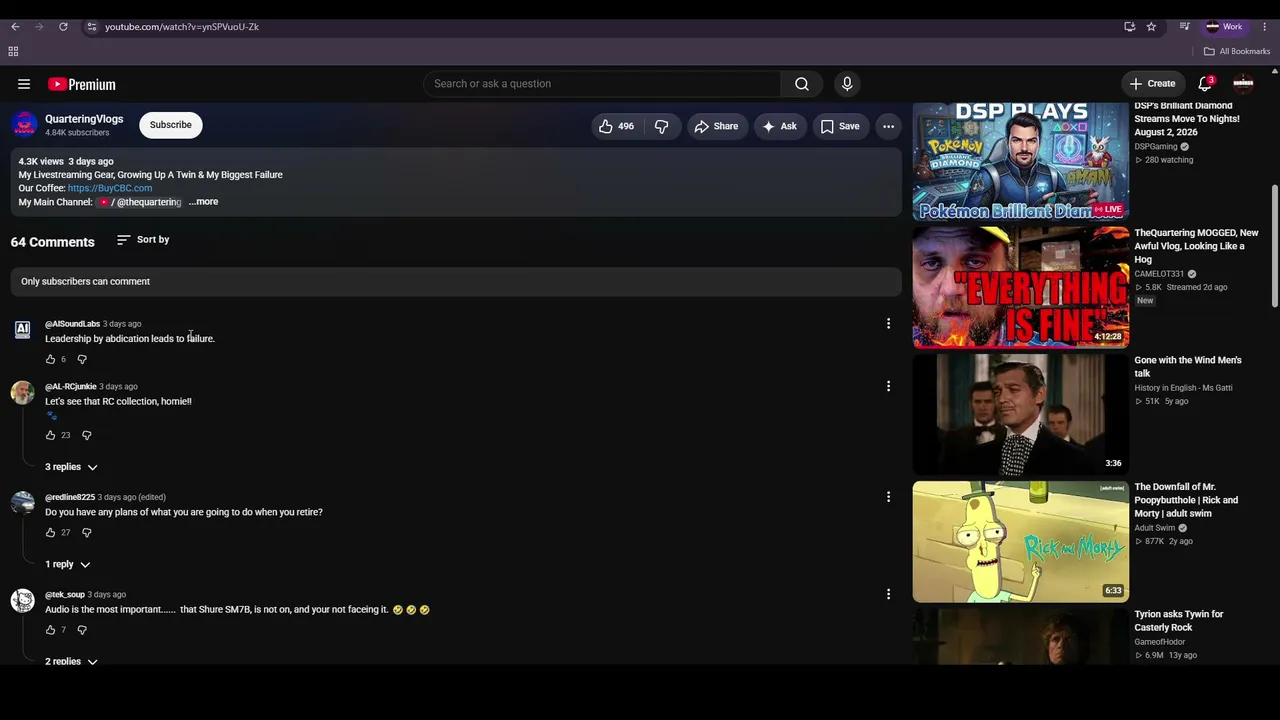Open browser three-dot menu
The image size is (1280, 720).
pyautogui.click(x=1264, y=27)
